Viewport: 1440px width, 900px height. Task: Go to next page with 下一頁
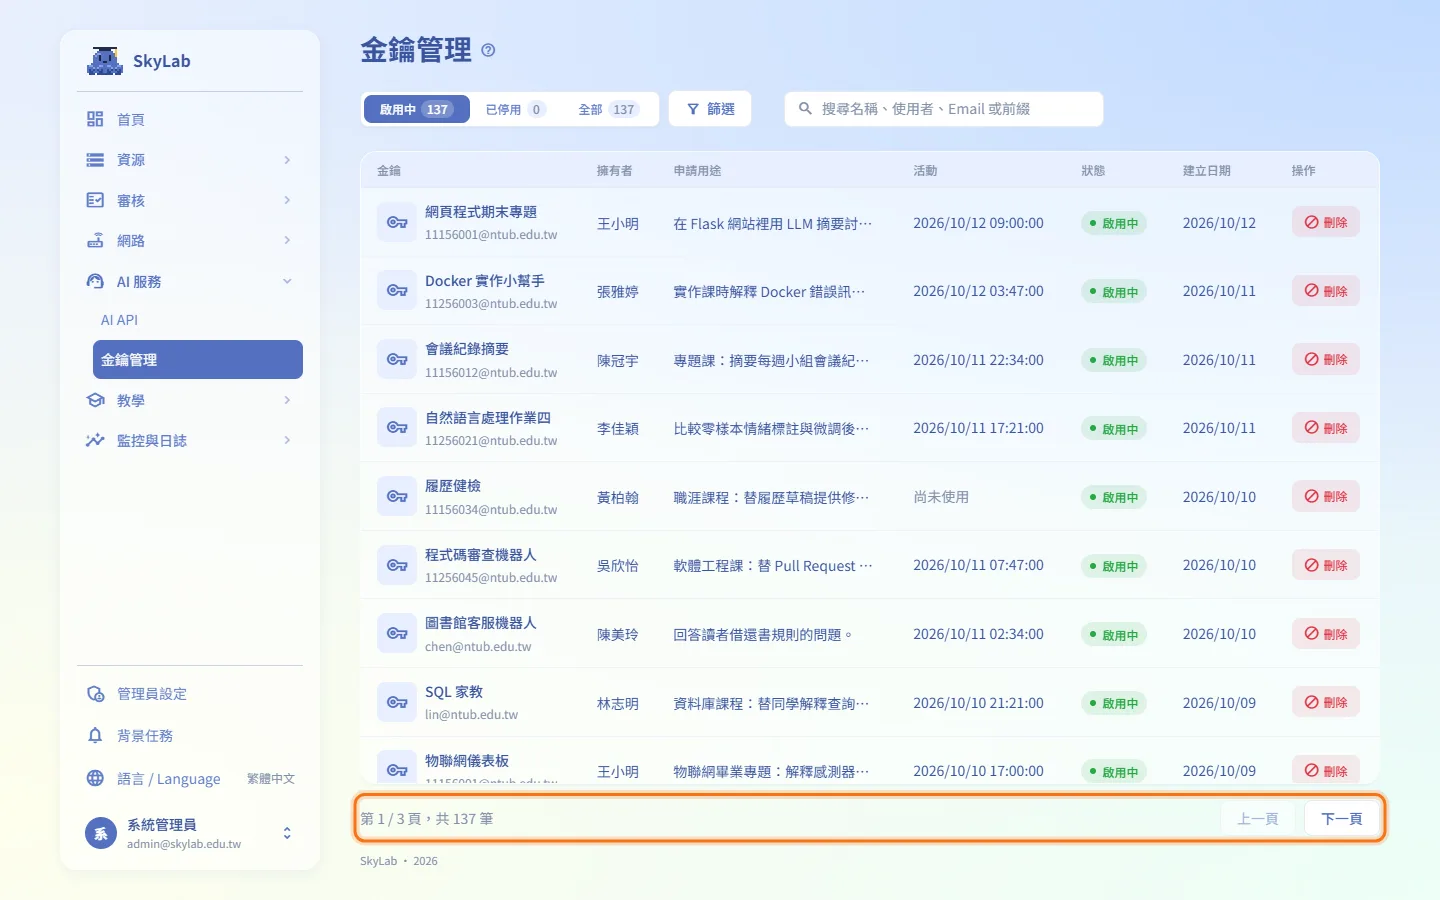(x=1342, y=819)
